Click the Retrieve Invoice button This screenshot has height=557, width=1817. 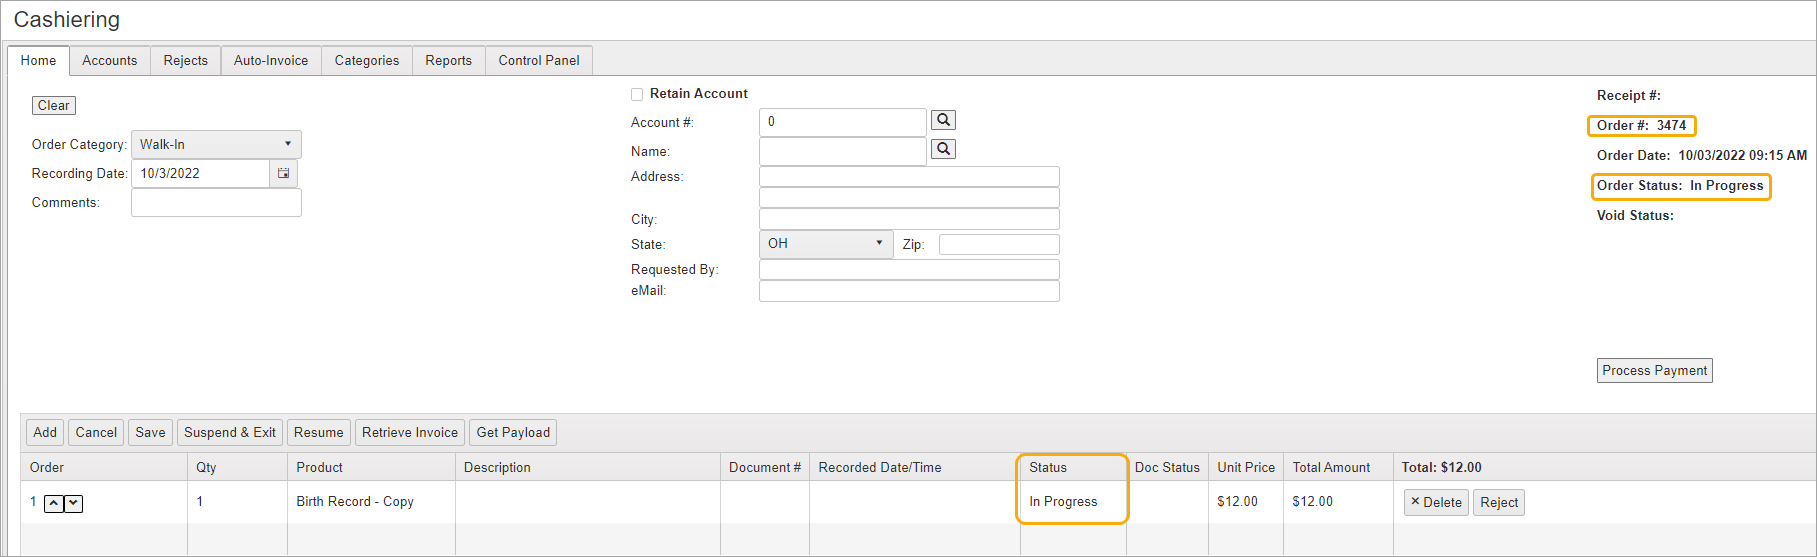tap(409, 432)
